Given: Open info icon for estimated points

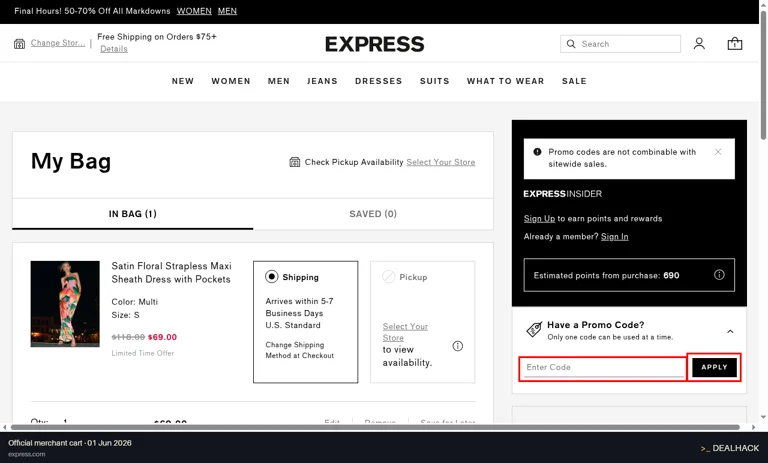Looking at the screenshot, I should point(719,275).
